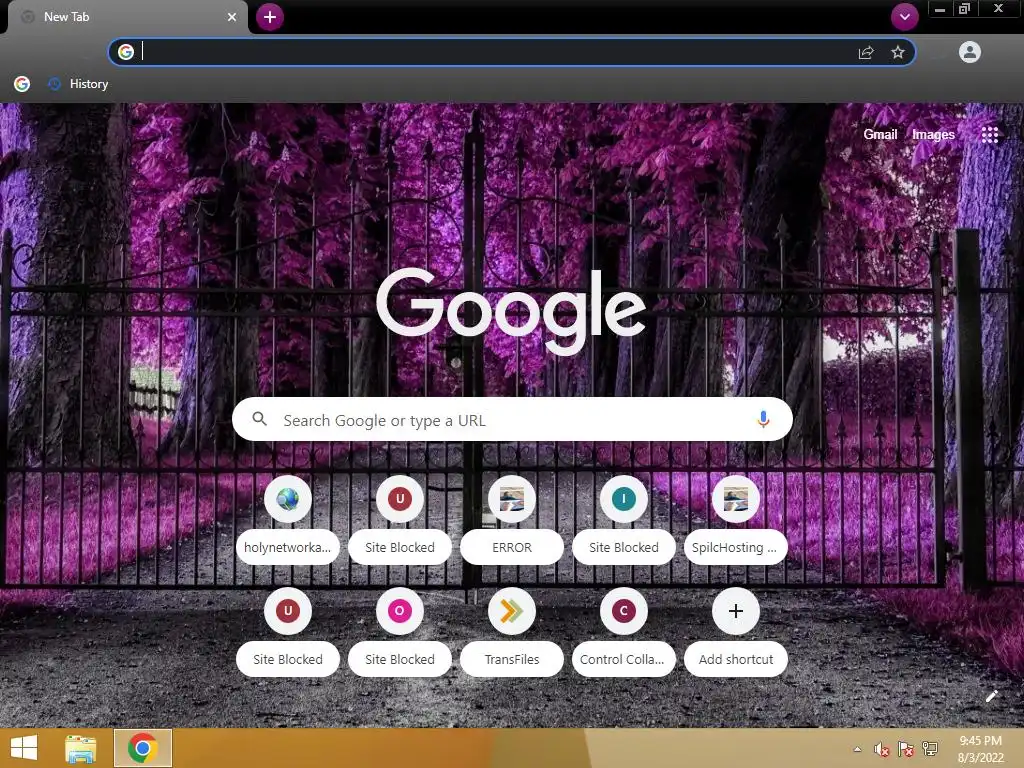
Task: Open File Explorer from the taskbar
Action: [81, 748]
